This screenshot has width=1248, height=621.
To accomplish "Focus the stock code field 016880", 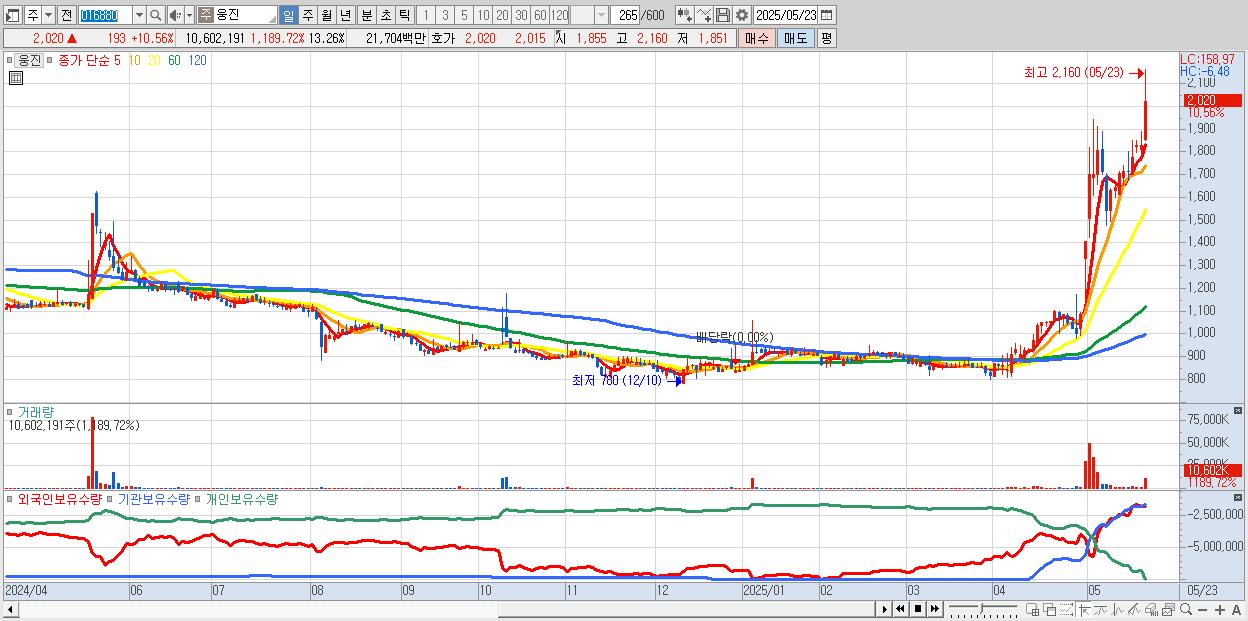I will pos(104,15).
